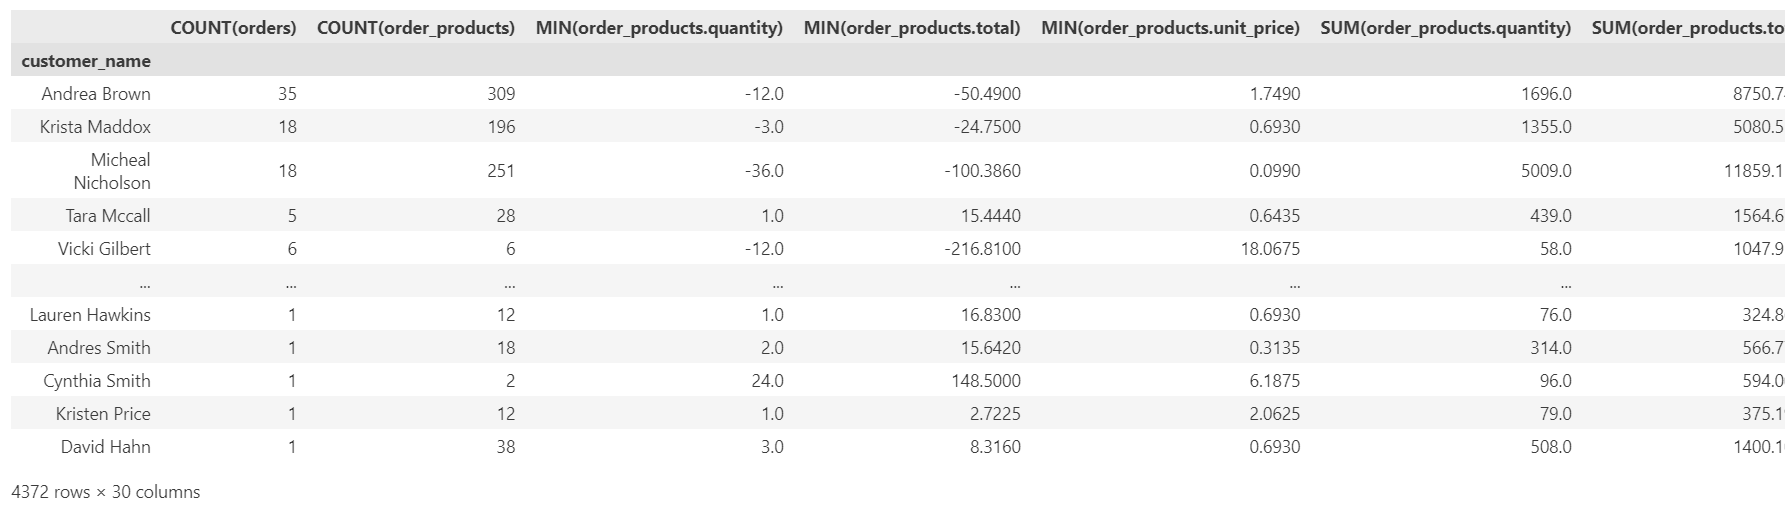Screen dimensions: 1790x515
Task: Click the Tara Mccall row label
Action: click(x=108, y=216)
